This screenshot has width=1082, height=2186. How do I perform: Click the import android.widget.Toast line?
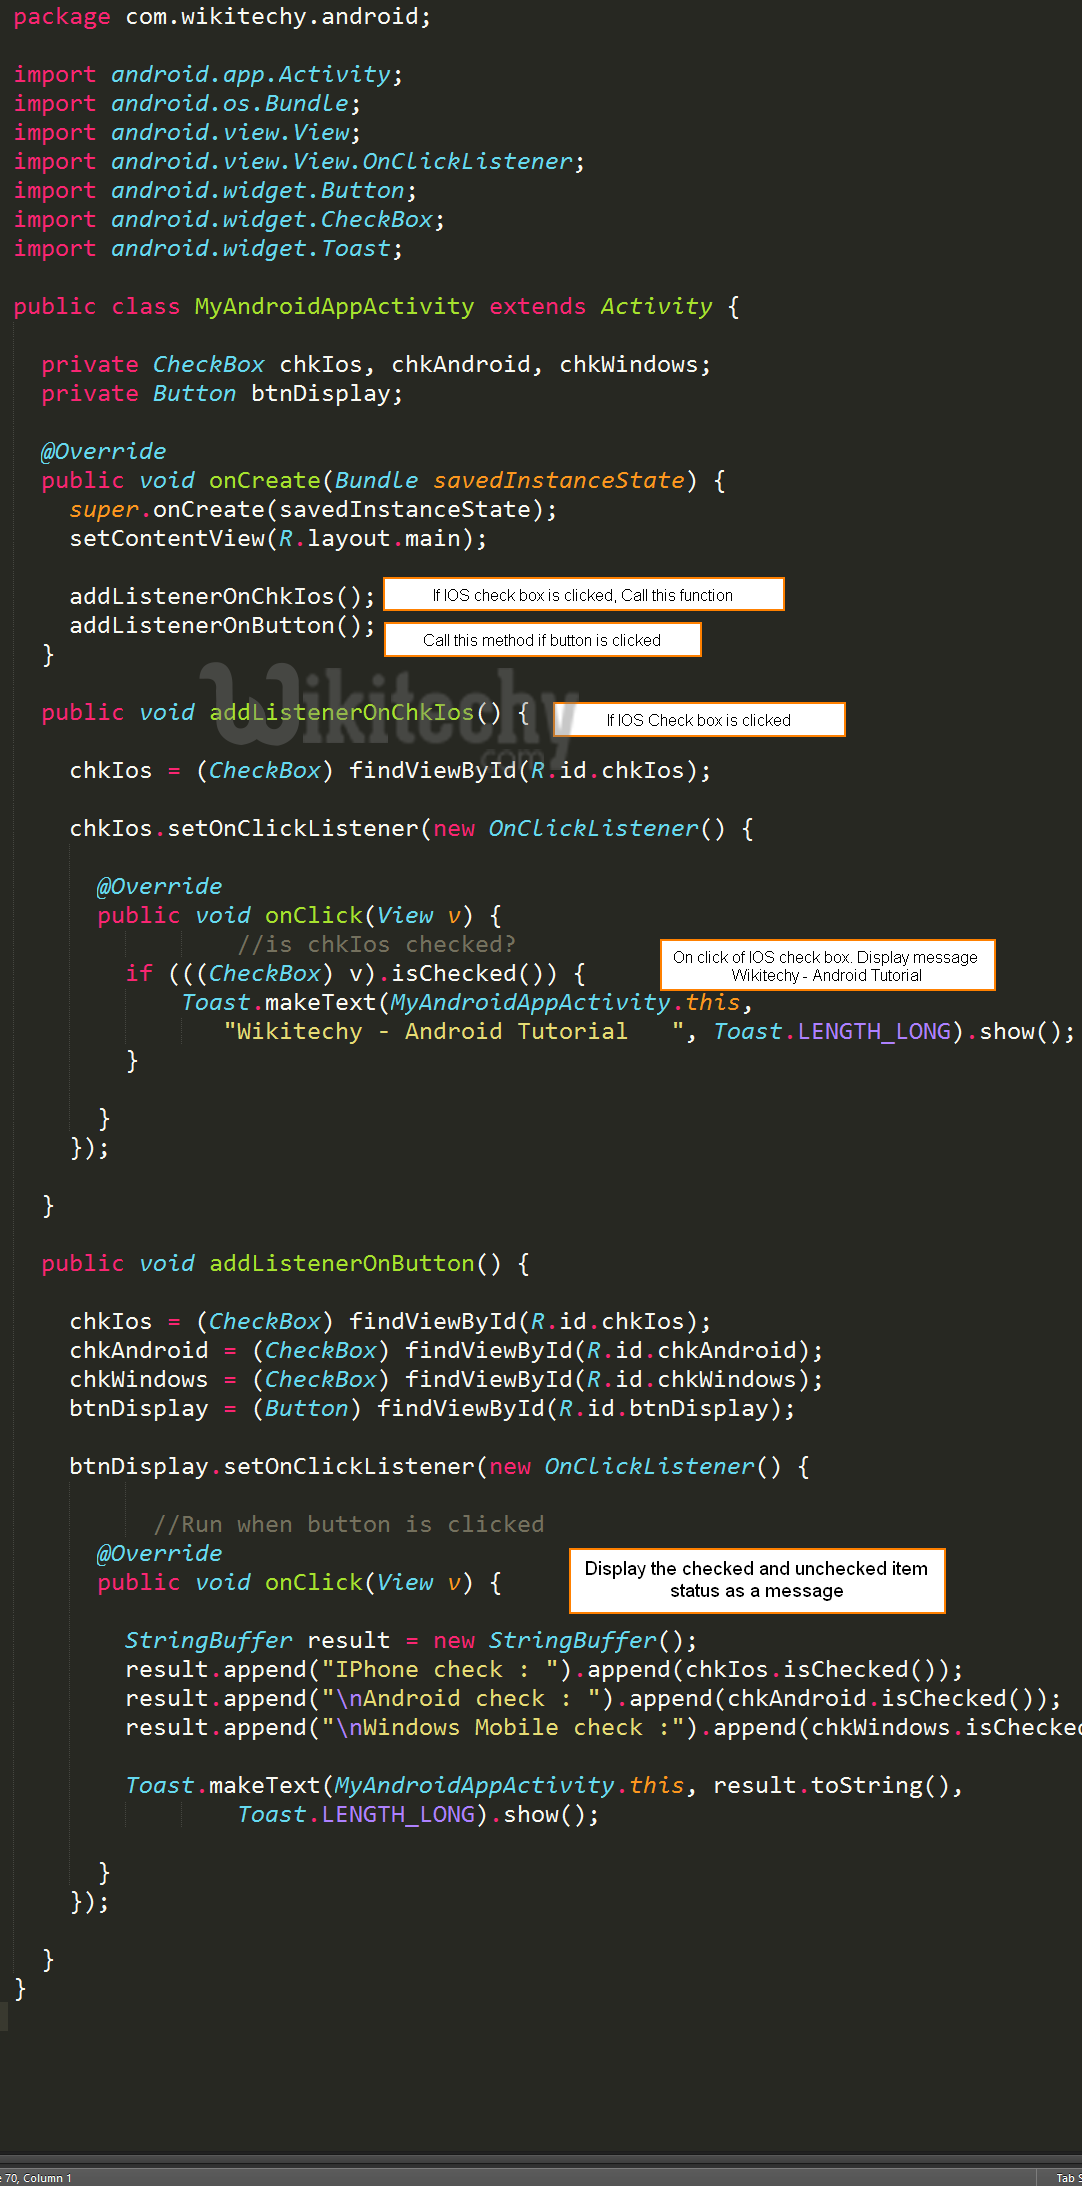(x=208, y=249)
